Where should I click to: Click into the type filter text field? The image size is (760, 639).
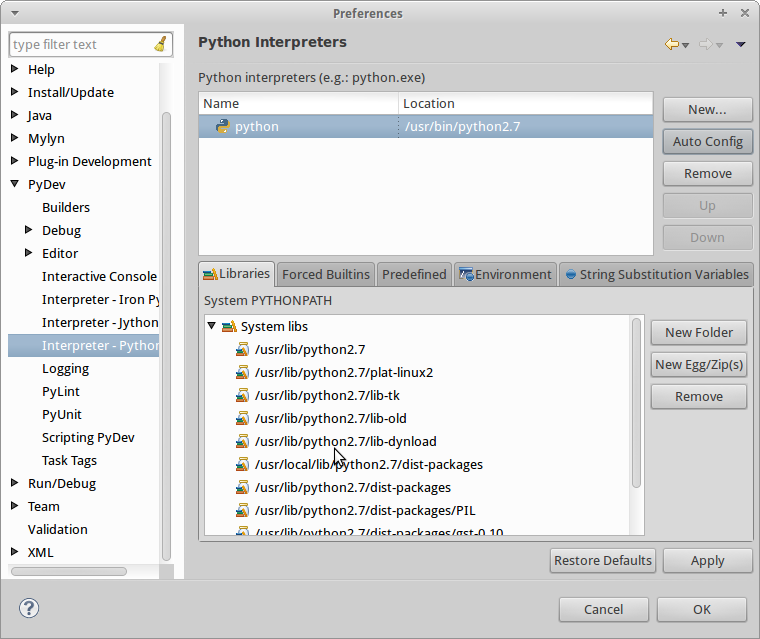pos(80,44)
